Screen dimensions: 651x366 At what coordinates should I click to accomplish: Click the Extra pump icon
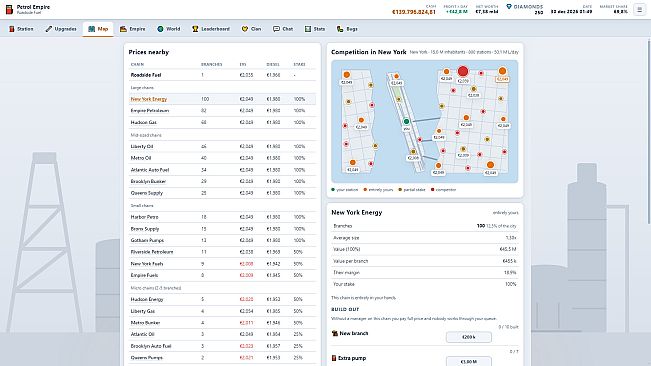tap(334, 358)
